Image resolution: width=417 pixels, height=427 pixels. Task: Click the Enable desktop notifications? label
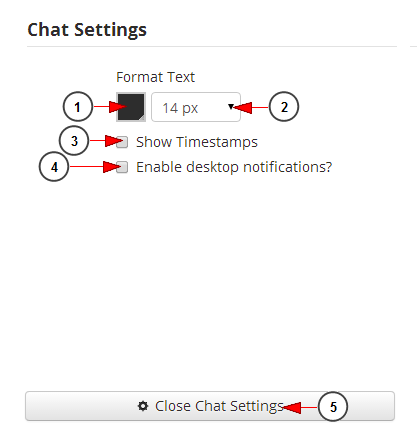(x=234, y=167)
